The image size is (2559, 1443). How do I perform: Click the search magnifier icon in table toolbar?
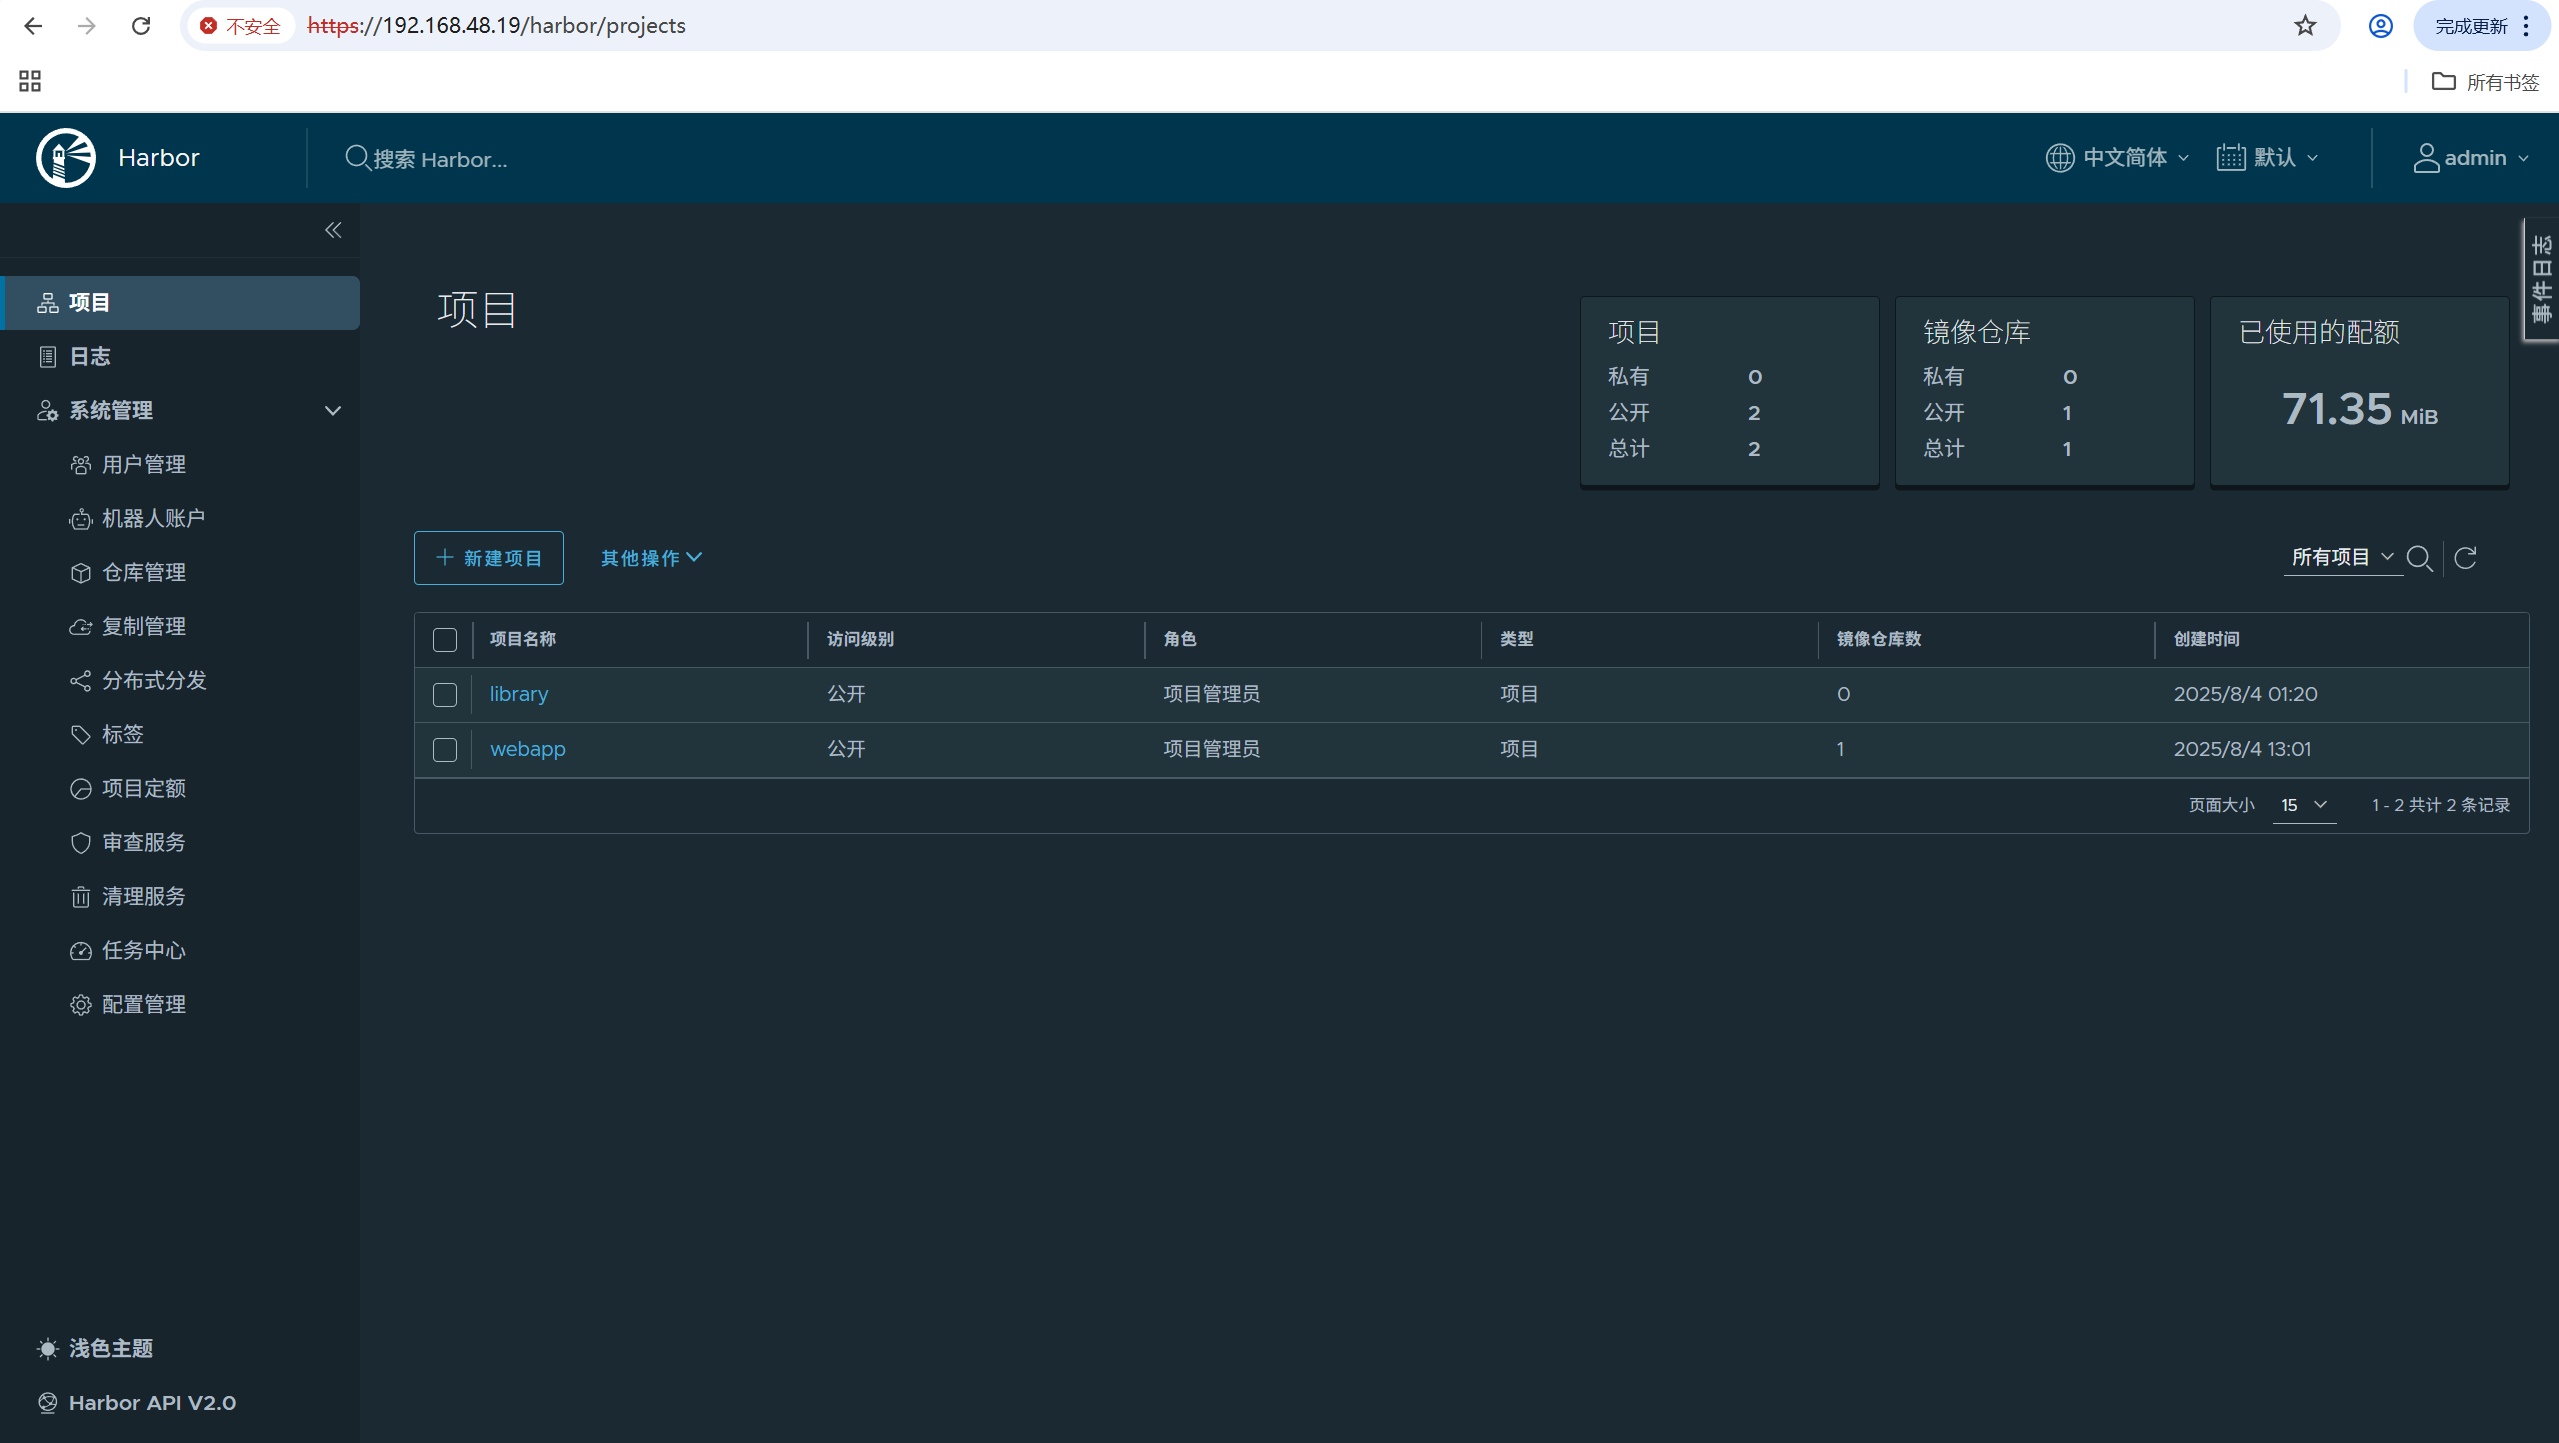pyautogui.click(x=2419, y=558)
